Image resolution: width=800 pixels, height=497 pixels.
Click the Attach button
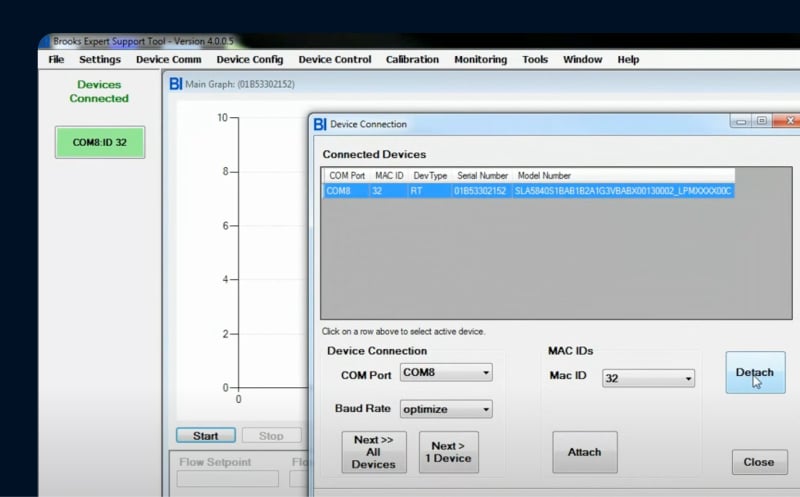coord(584,452)
